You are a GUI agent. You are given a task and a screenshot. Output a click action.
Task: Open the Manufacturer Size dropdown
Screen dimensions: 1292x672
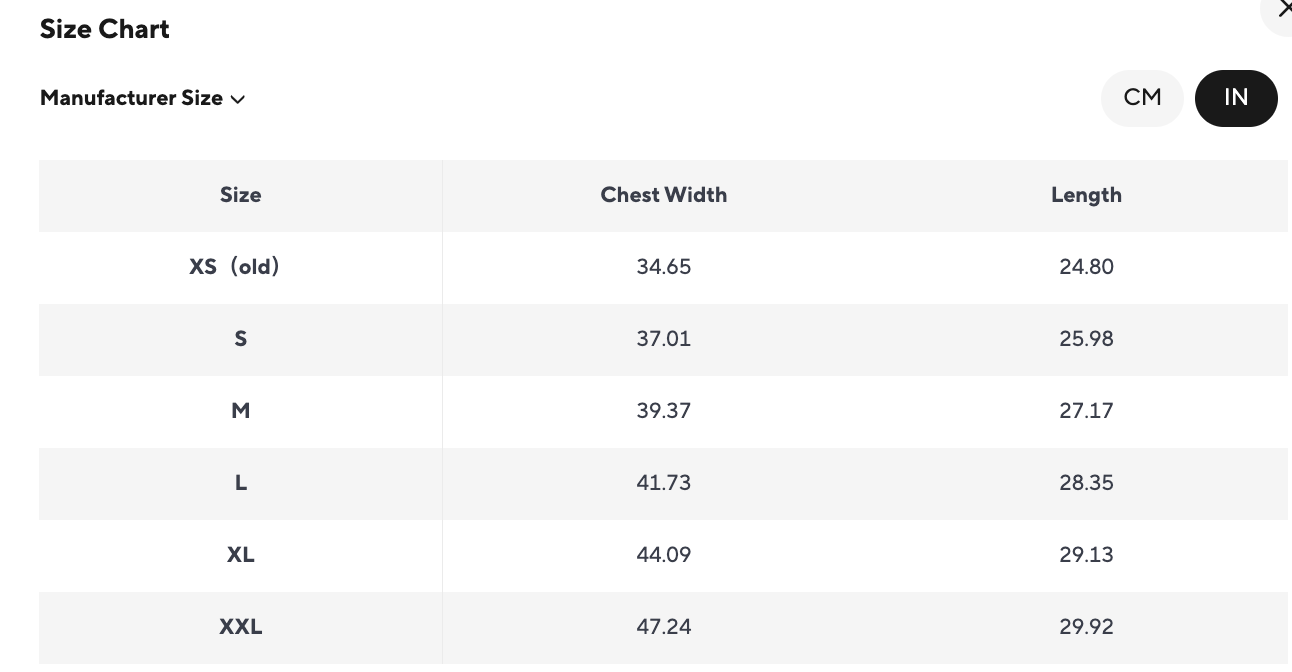point(142,98)
